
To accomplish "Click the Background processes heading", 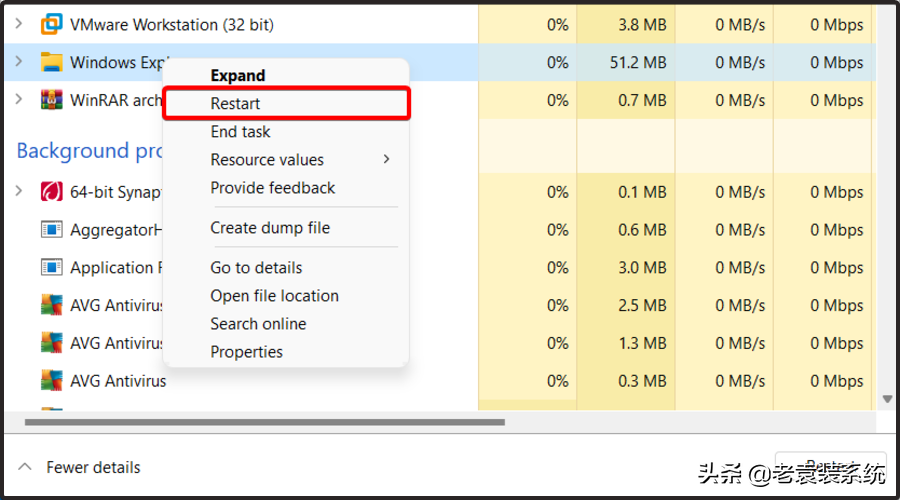I will pyautogui.click(x=90, y=150).
